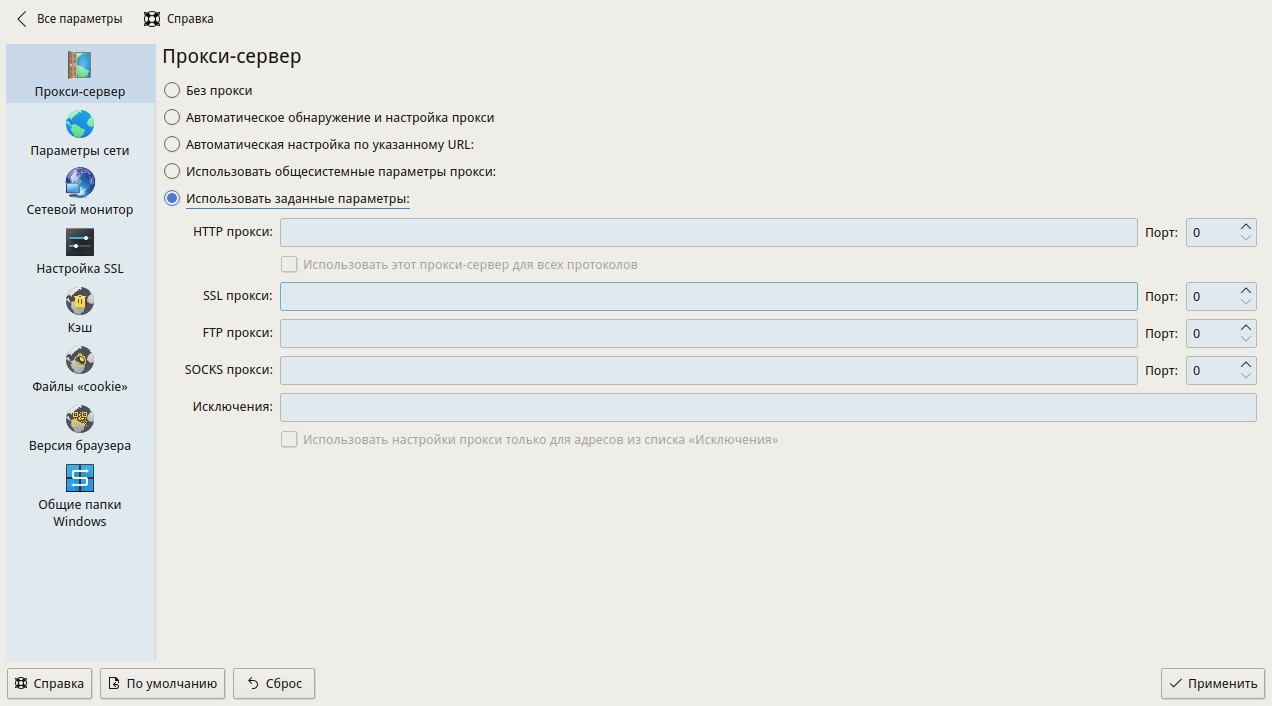Screen dimensions: 1272x706
Task: Increase the HTTP proxy port value
Action: (x=1246, y=227)
